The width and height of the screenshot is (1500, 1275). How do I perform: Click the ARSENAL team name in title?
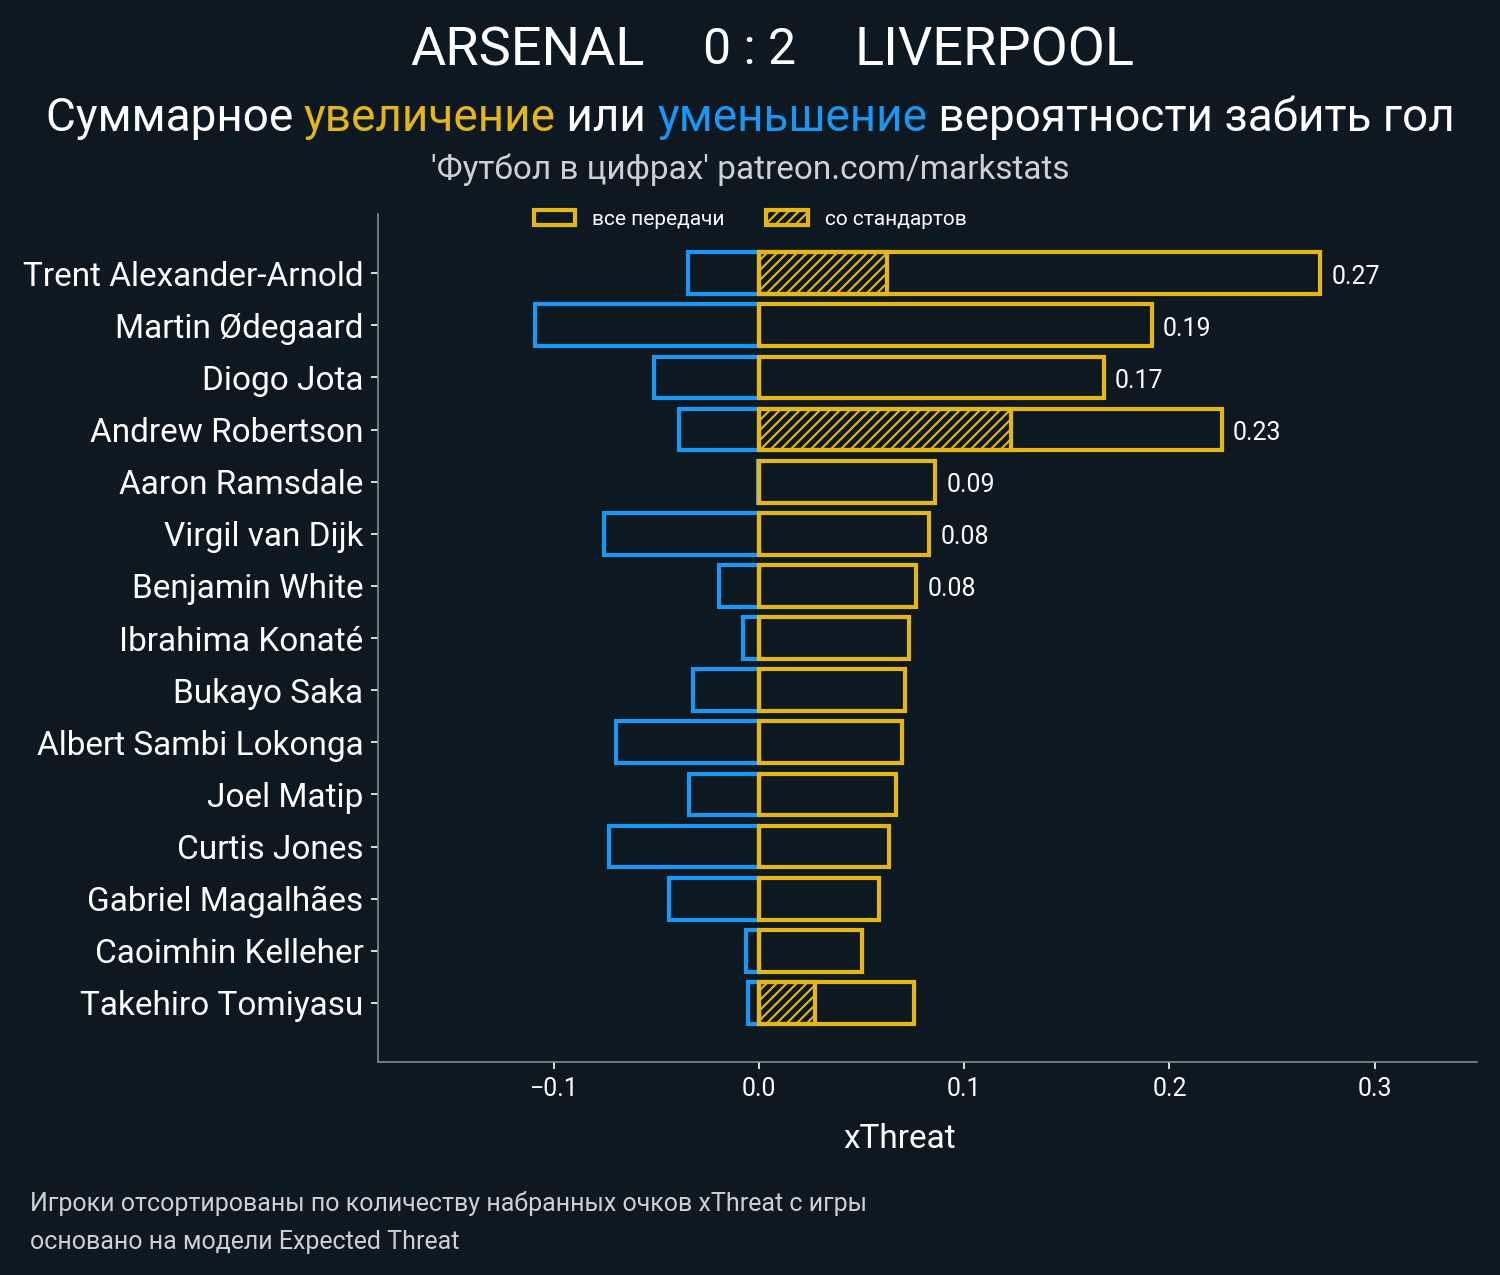tap(527, 47)
